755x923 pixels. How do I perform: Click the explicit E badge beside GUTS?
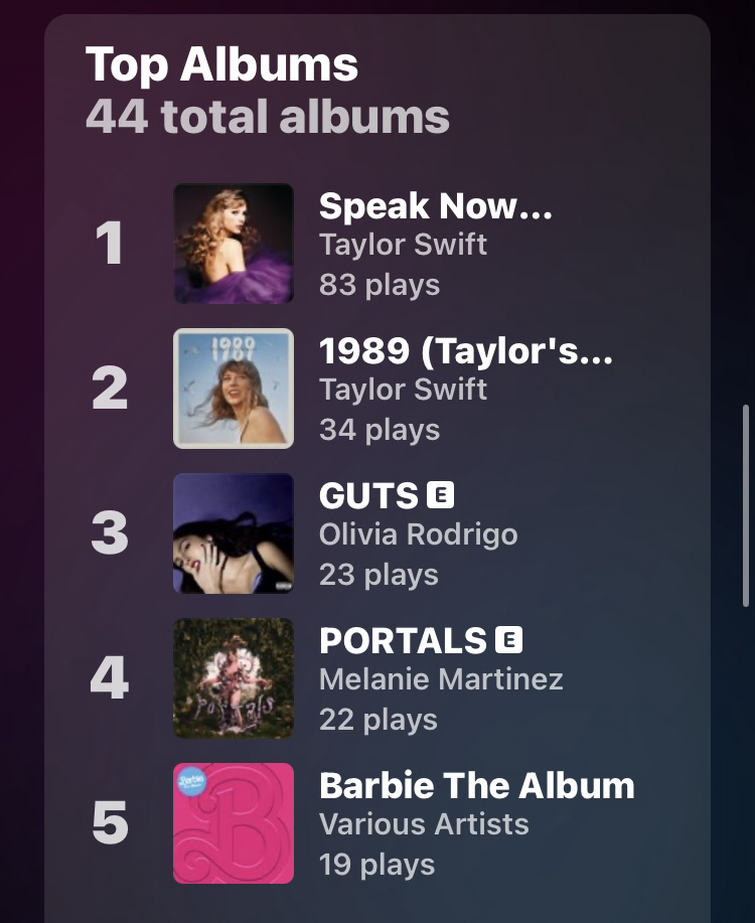tap(441, 495)
